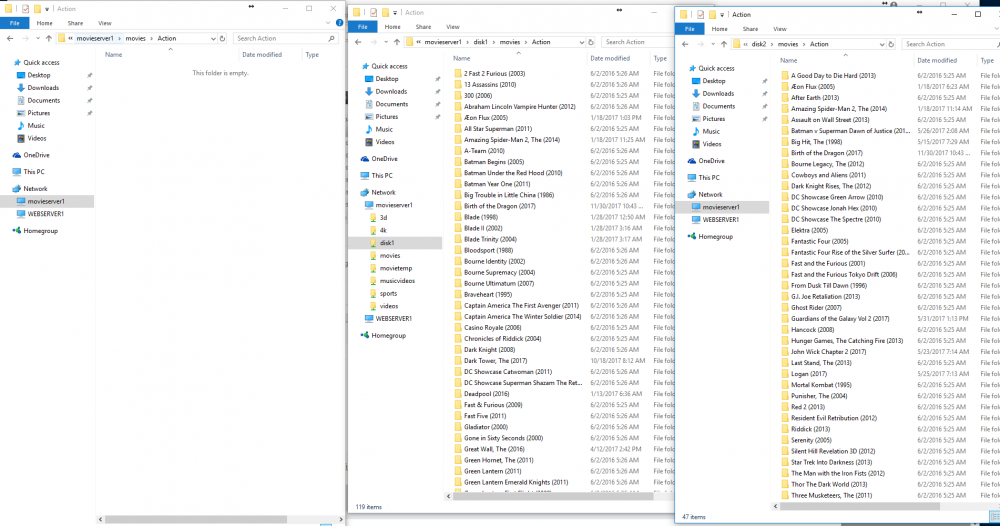Click the properties checkmark icon in right window title bar
Viewport: 1000px width, 526px height.
(x=700, y=14)
